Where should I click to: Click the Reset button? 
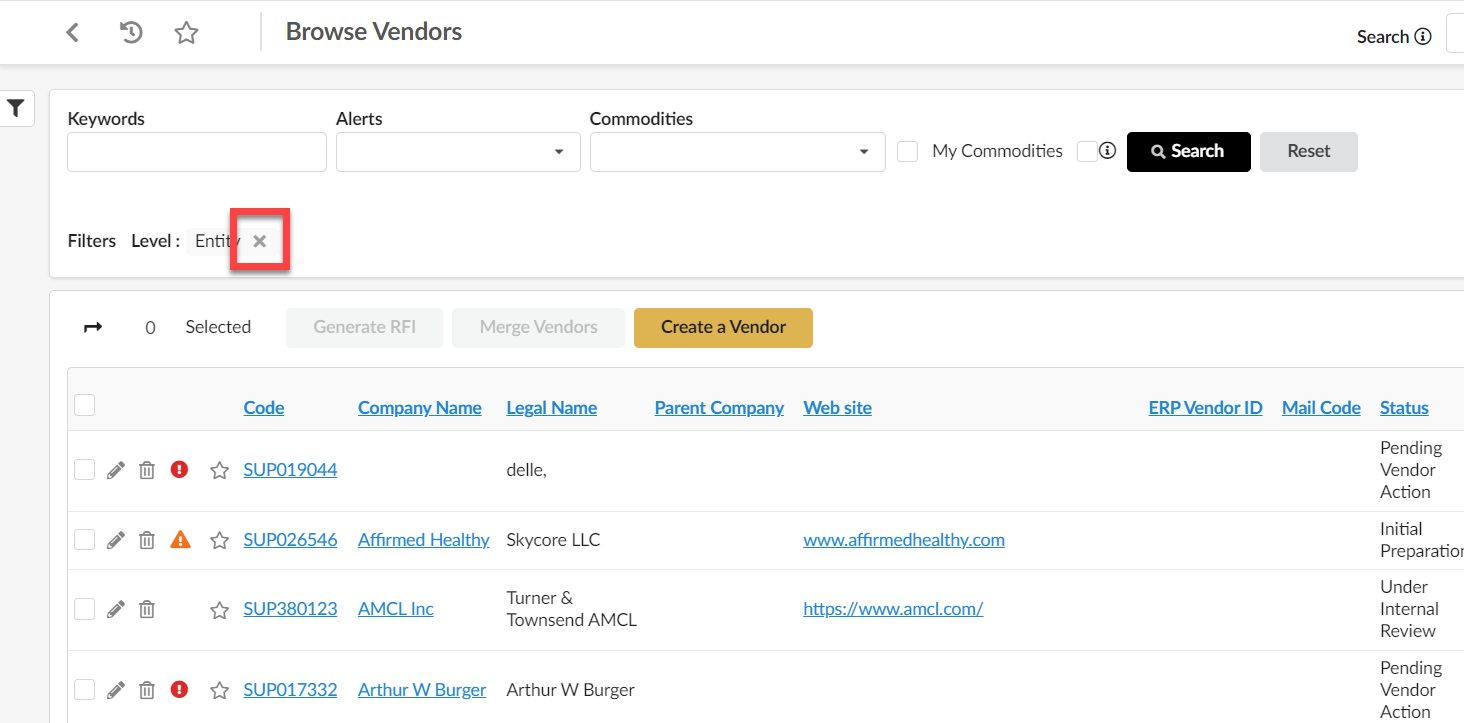(x=1309, y=152)
